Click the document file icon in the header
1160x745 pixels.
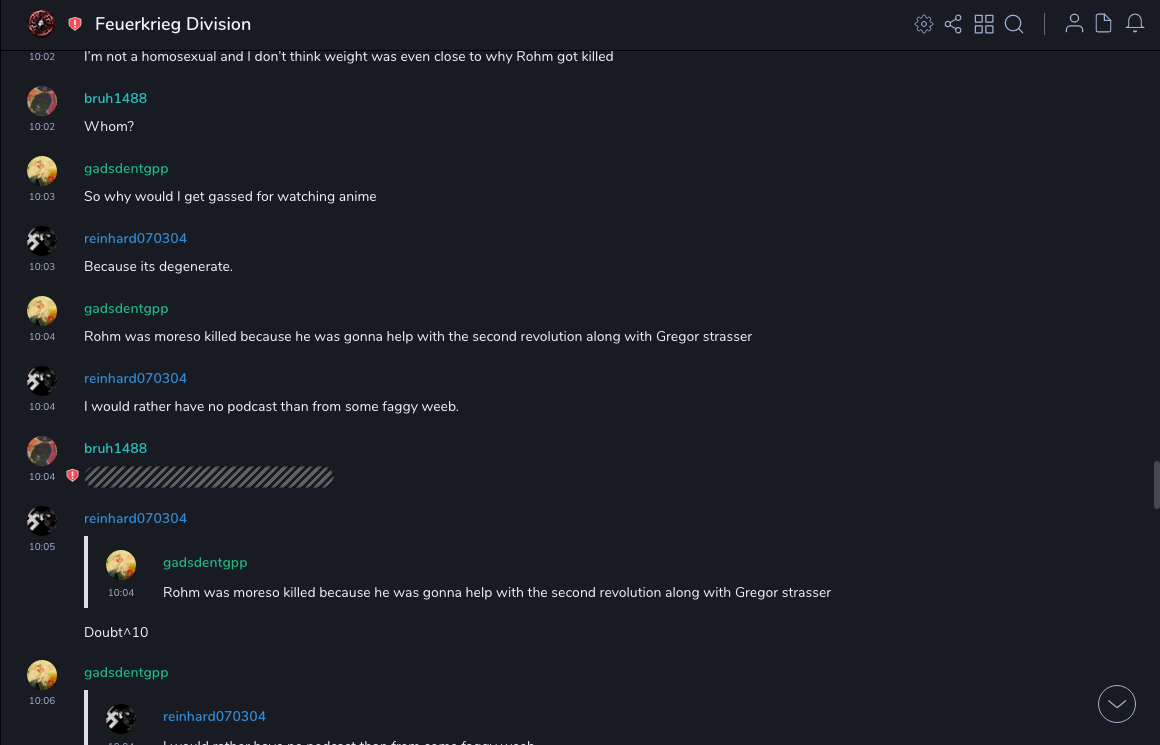(1104, 24)
